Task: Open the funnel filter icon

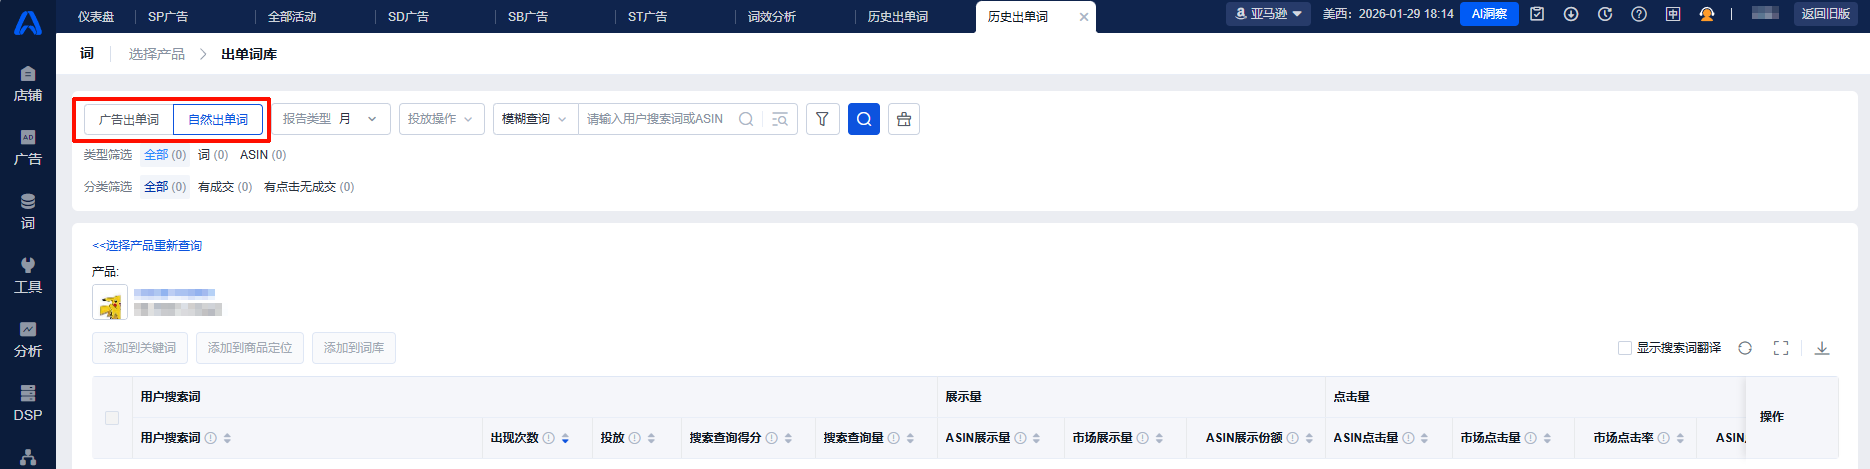Action: [822, 119]
